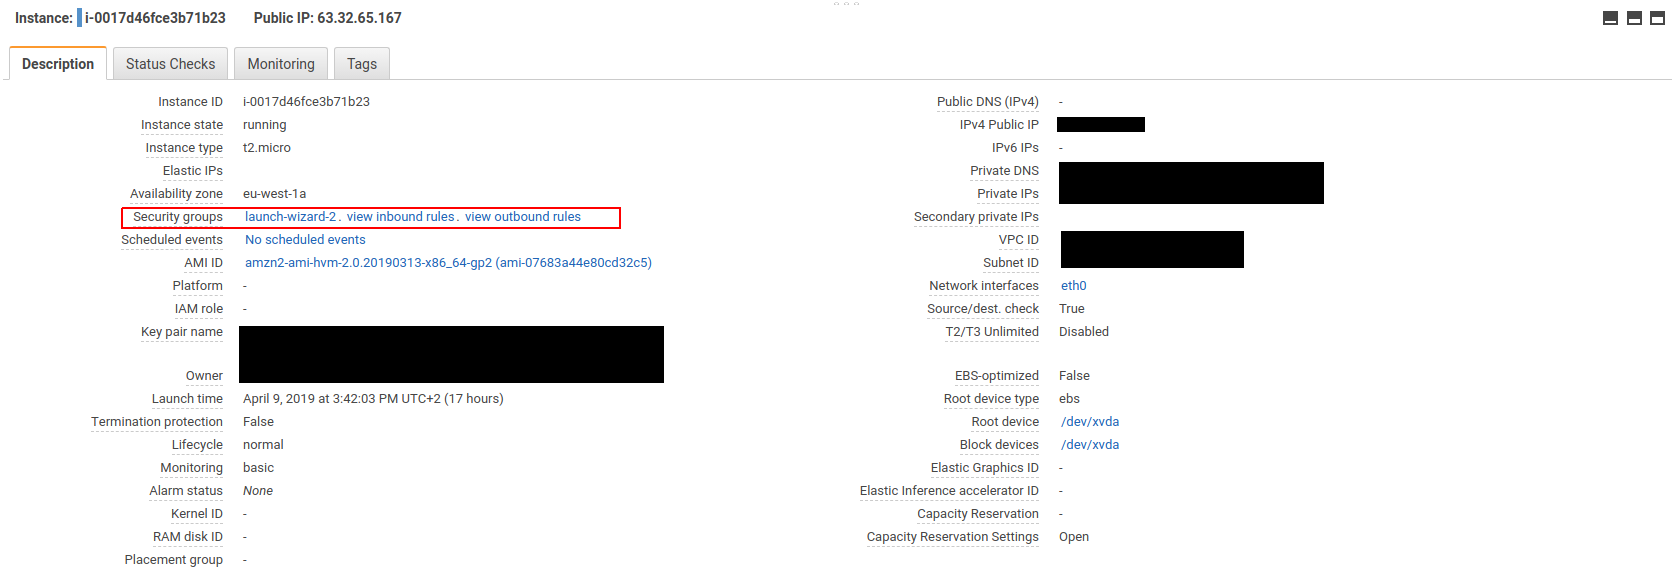The height and width of the screenshot is (577, 1673).
Task: Go to the Monitoring tab
Action: (x=281, y=64)
